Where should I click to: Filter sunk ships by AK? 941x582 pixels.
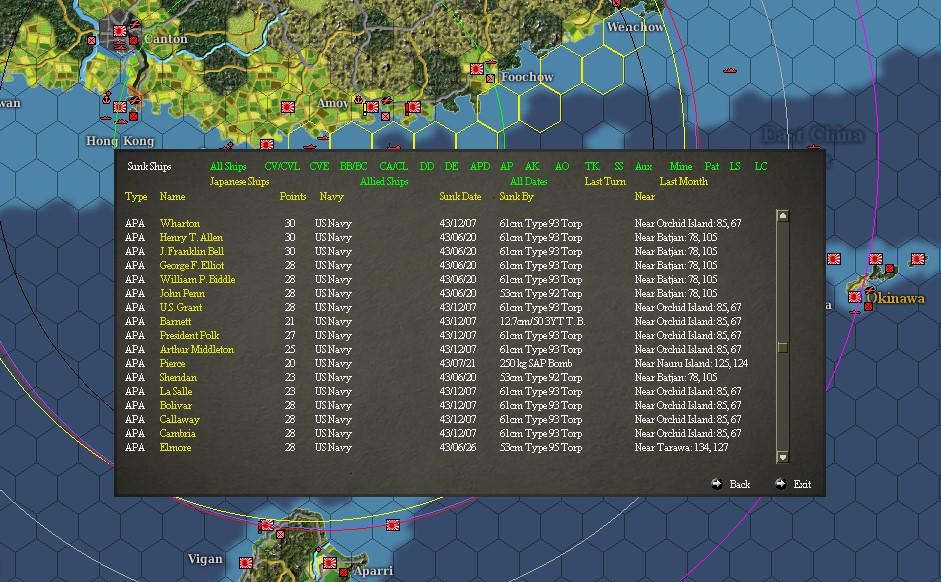(532, 166)
